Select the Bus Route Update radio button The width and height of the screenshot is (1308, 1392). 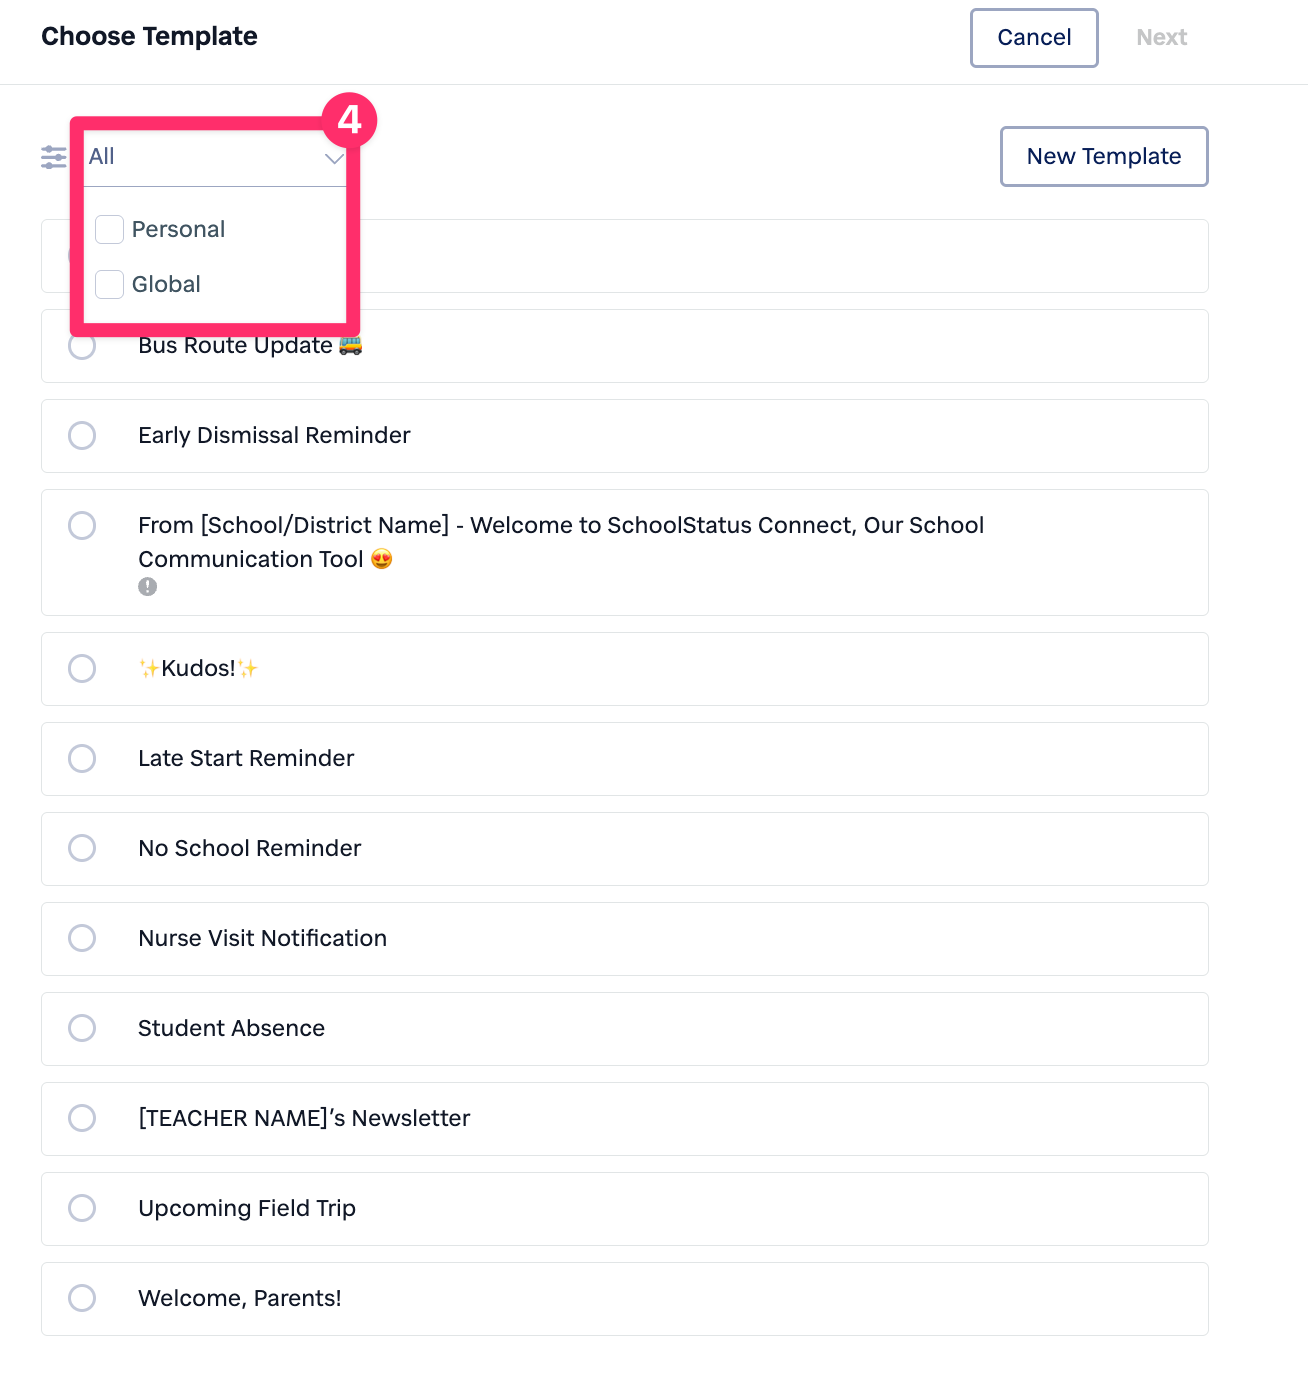[x=82, y=347]
